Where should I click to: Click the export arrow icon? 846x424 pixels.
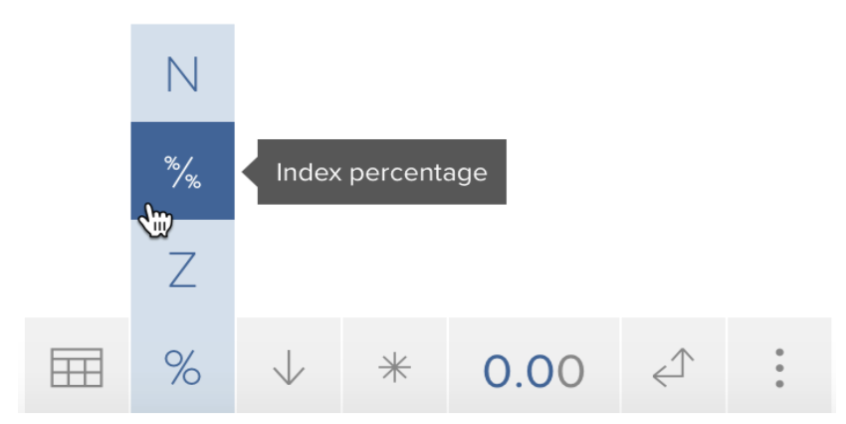(673, 367)
